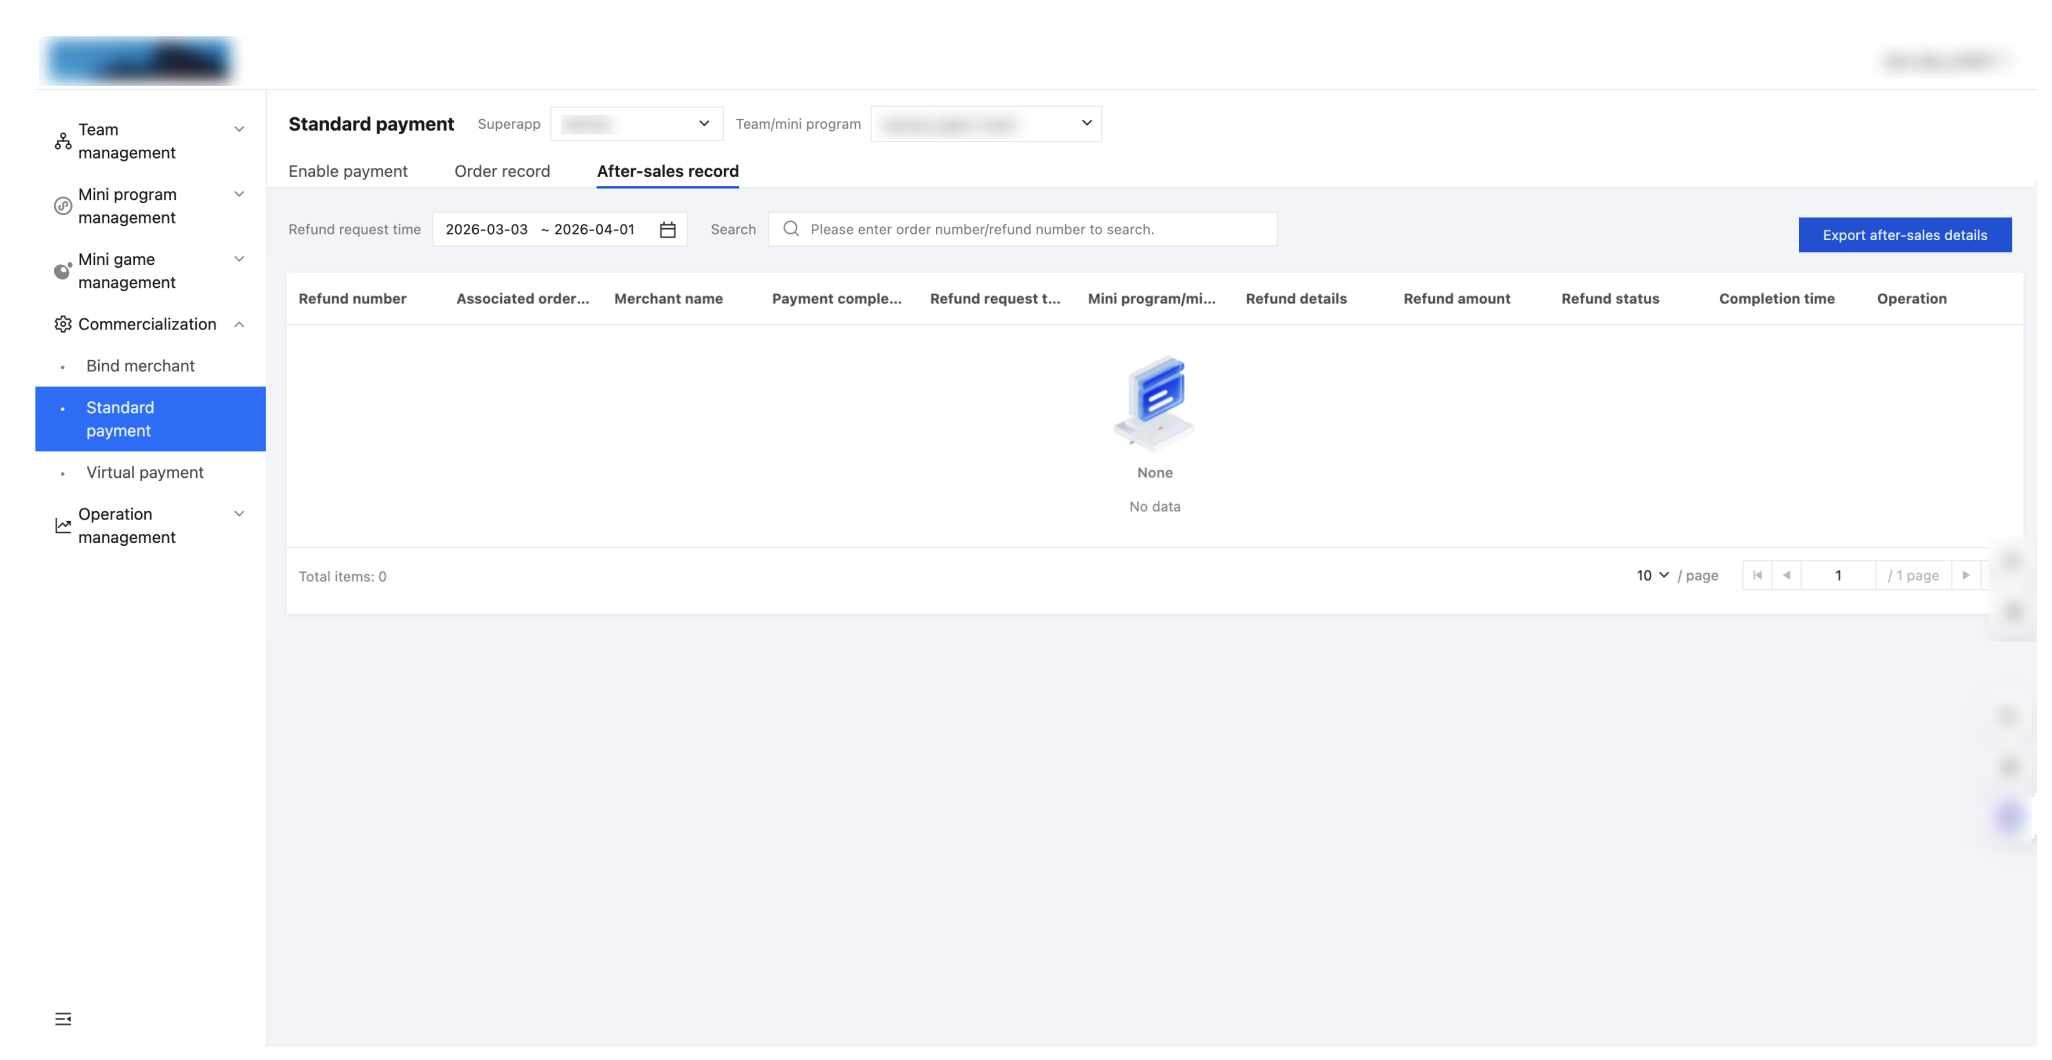
Task: Expand the Mini game management chevron
Action: coord(239,259)
